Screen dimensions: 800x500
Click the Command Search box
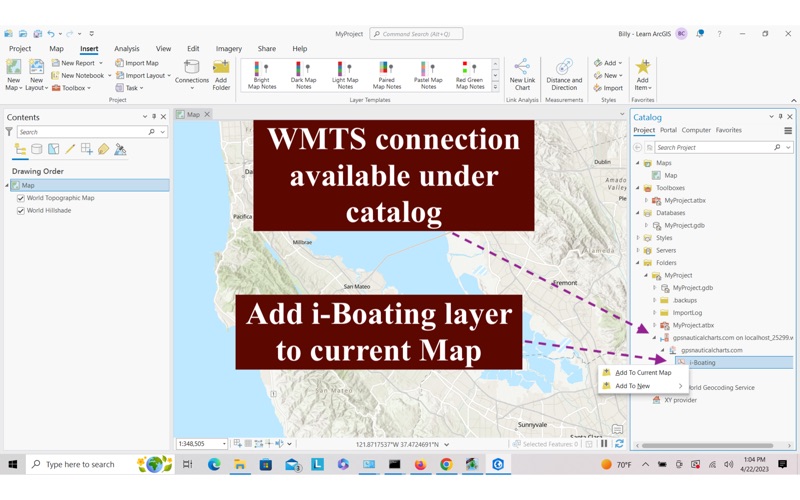pyautogui.click(x=416, y=34)
